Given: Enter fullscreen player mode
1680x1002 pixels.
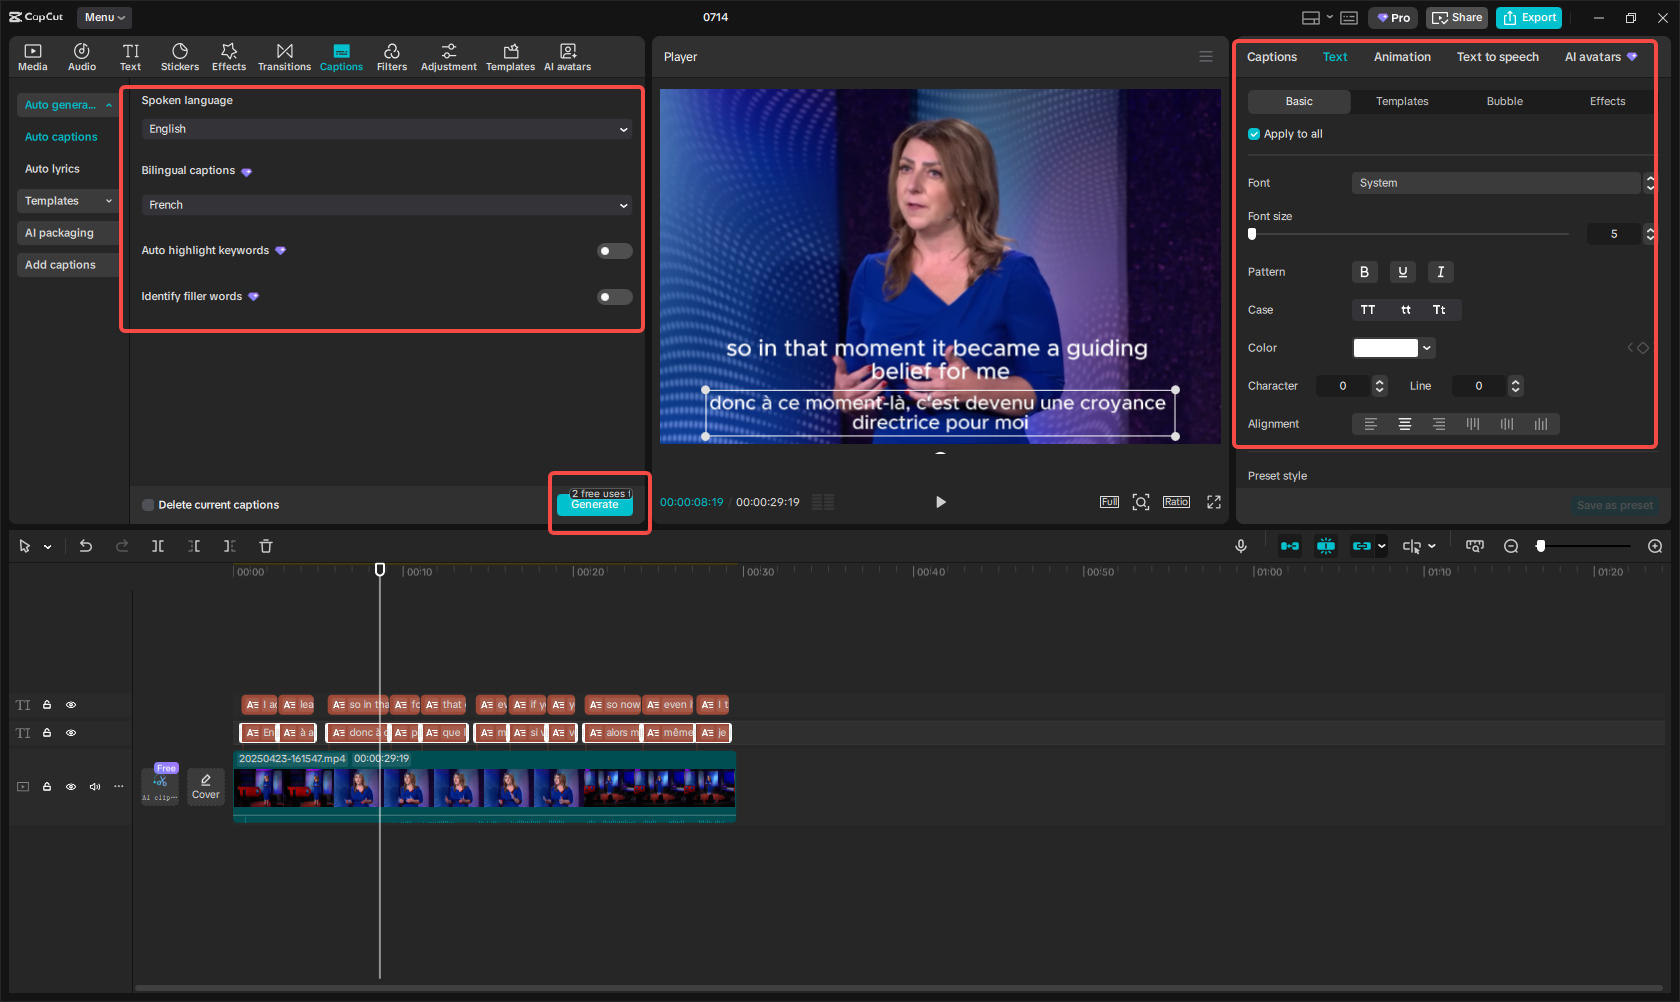Looking at the screenshot, I should coord(1214,502).
